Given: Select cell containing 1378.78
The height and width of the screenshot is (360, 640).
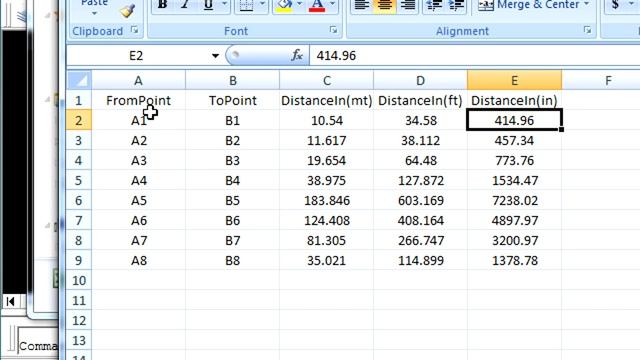Looking at the screenshot, I should (514, 260).
